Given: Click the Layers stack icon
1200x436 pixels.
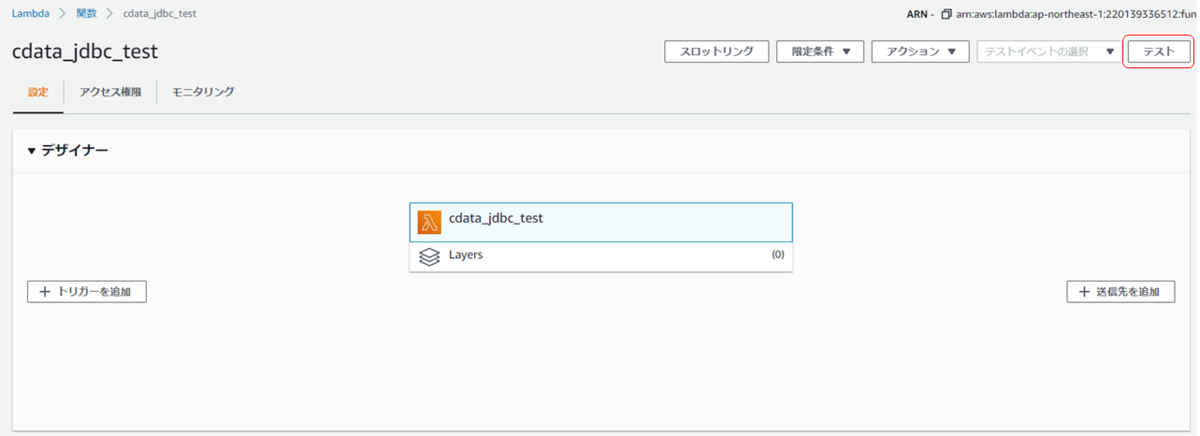Looking at the screenshot, I should pyautogui.click(x=429, y=256).
